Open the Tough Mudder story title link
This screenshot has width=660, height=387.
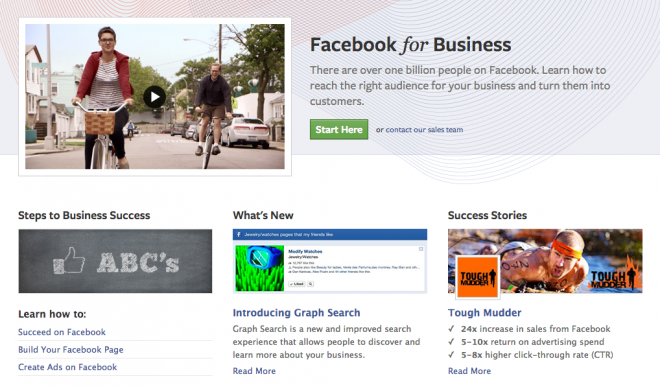484,312
